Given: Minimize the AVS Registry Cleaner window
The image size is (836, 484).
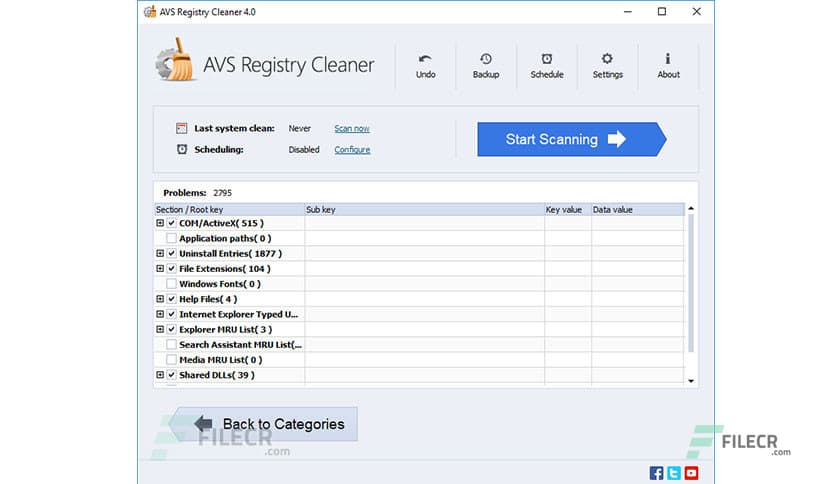Looking at the screenshot, I should click(x=628, y=12).
